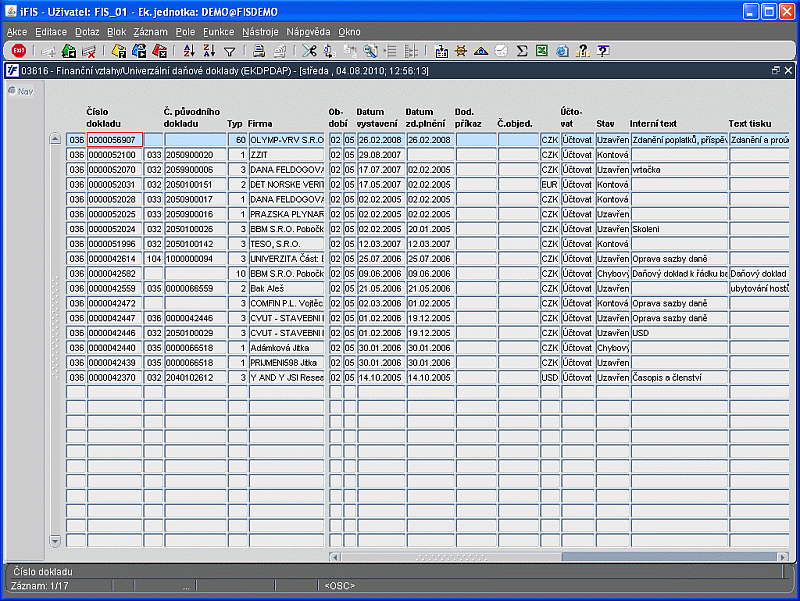Click document number field 0000056907
The image size is (800, 601).
115,140
